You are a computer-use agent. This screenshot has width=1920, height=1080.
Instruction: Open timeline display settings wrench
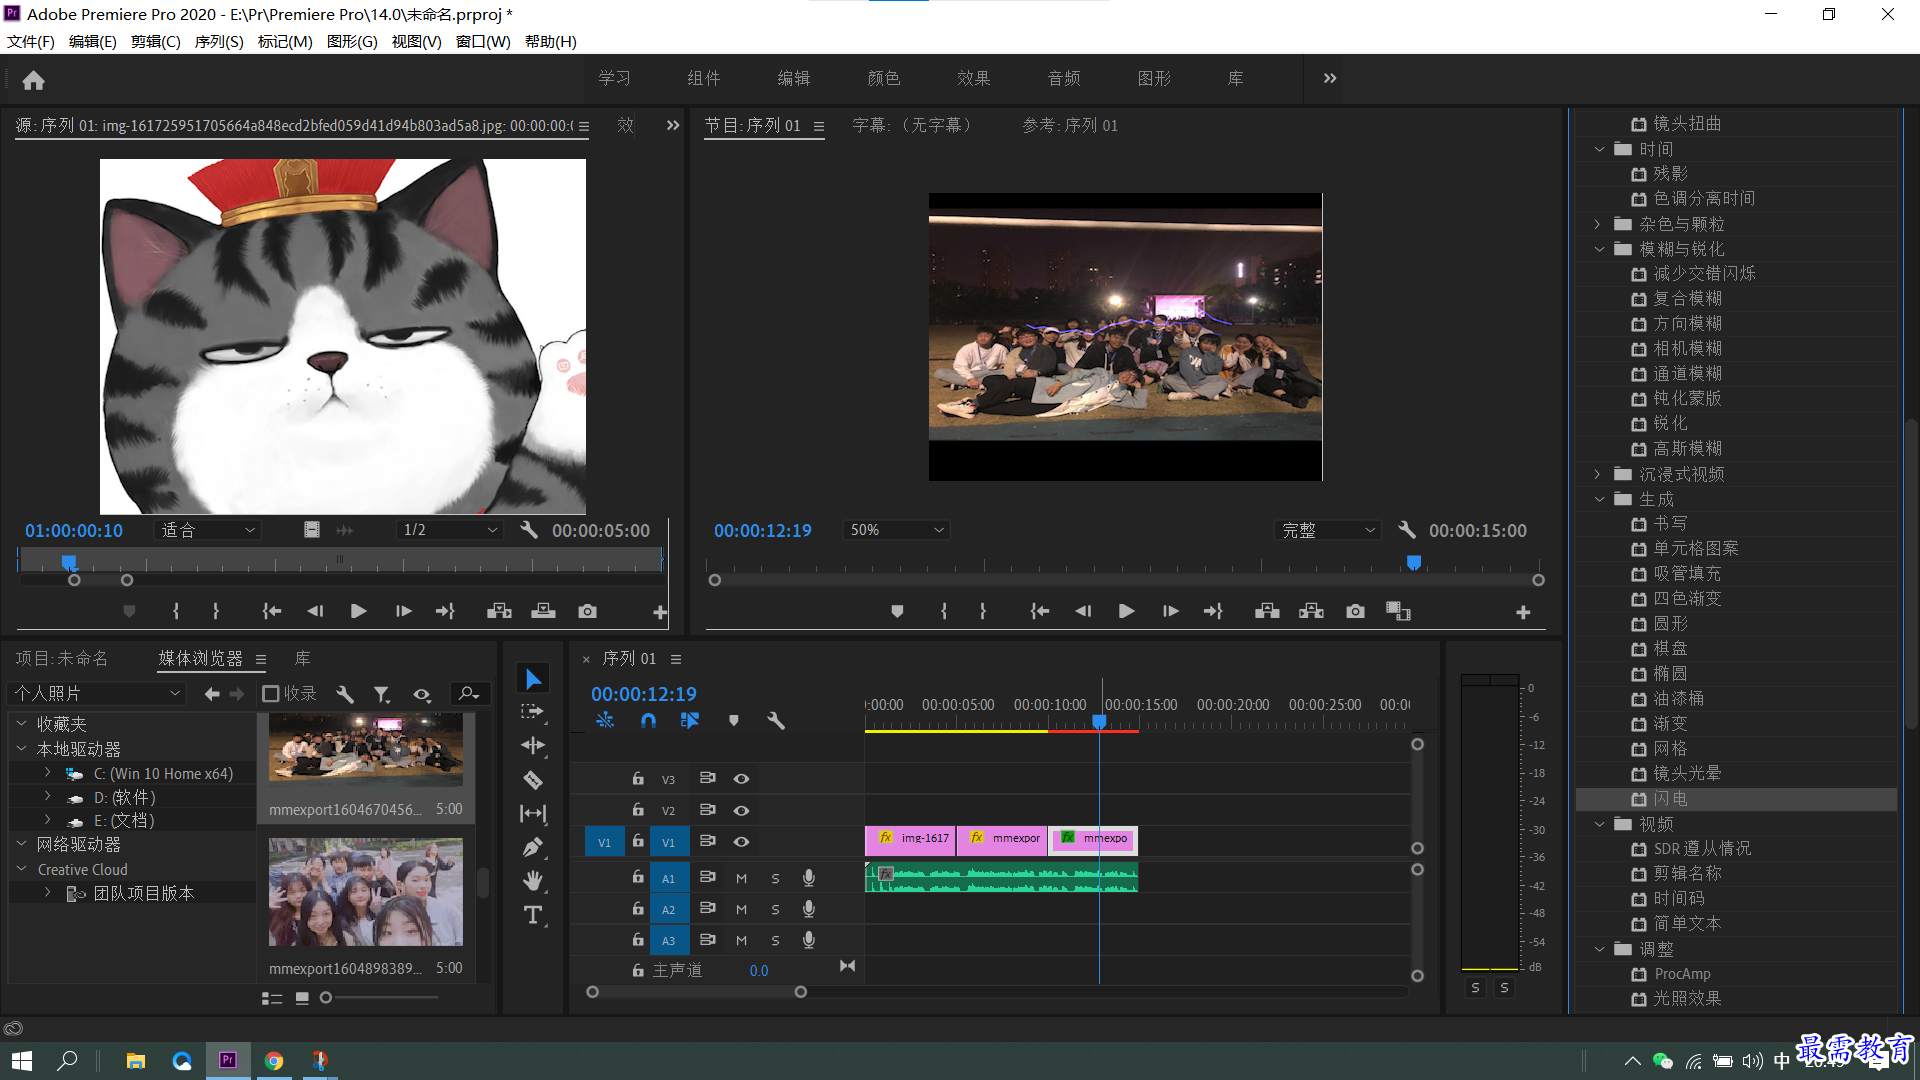[x=775, y=720]
